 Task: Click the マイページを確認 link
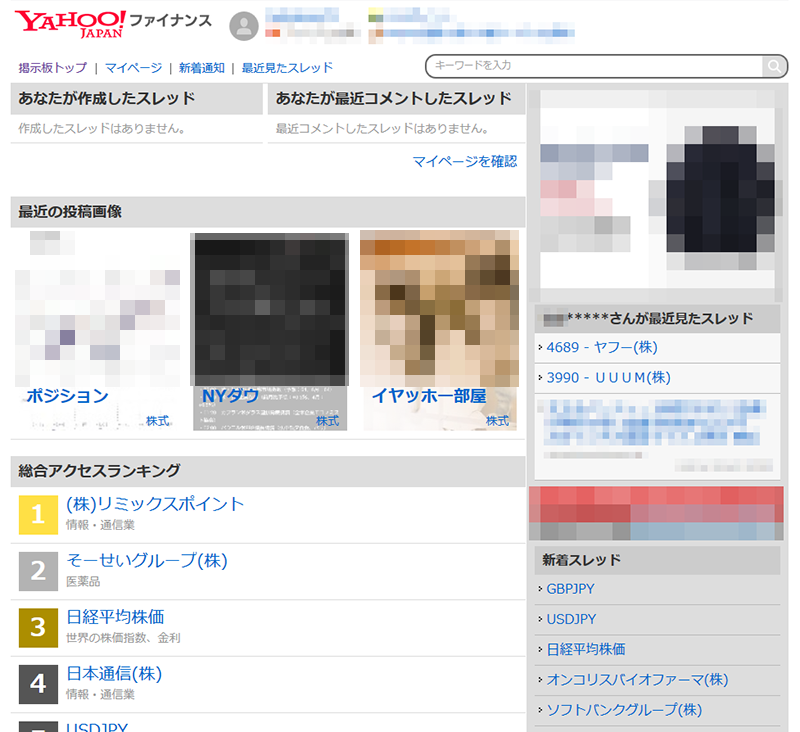(465, 162)
